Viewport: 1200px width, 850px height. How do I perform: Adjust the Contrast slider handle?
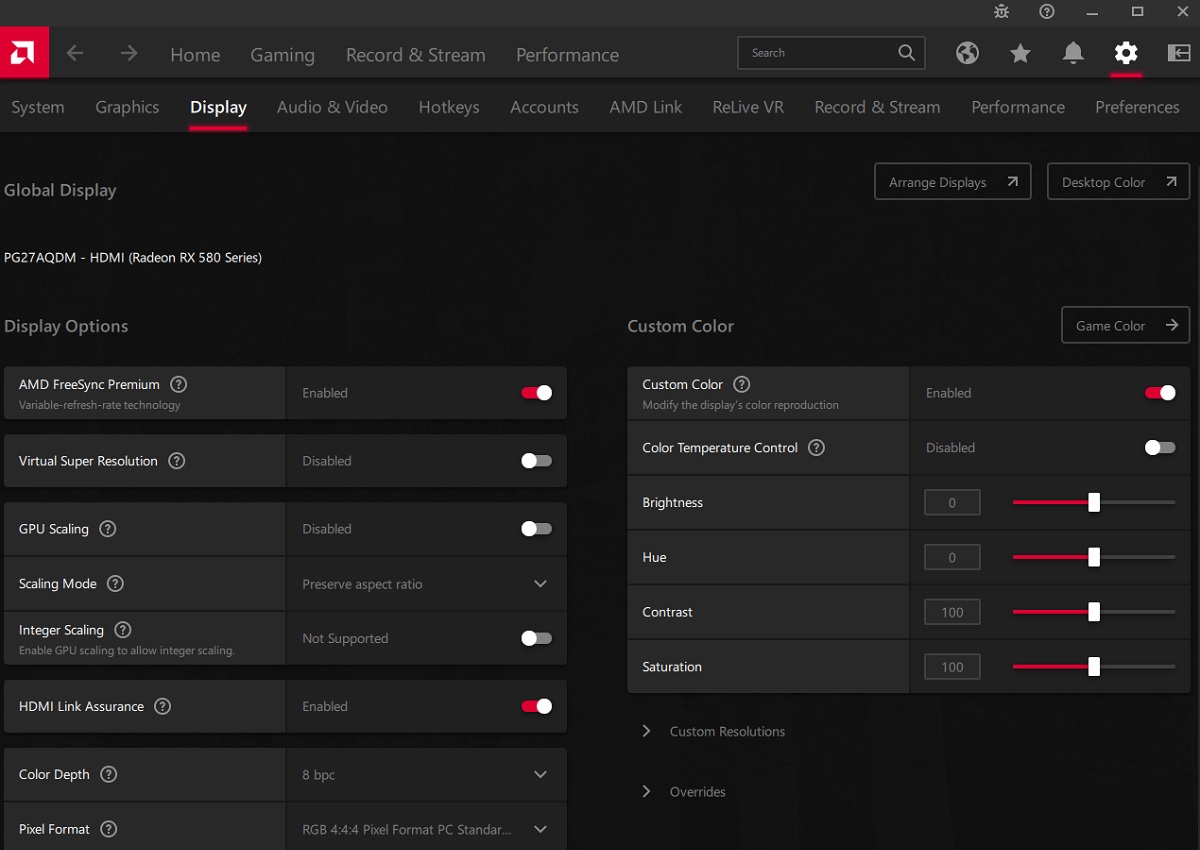1094,612
